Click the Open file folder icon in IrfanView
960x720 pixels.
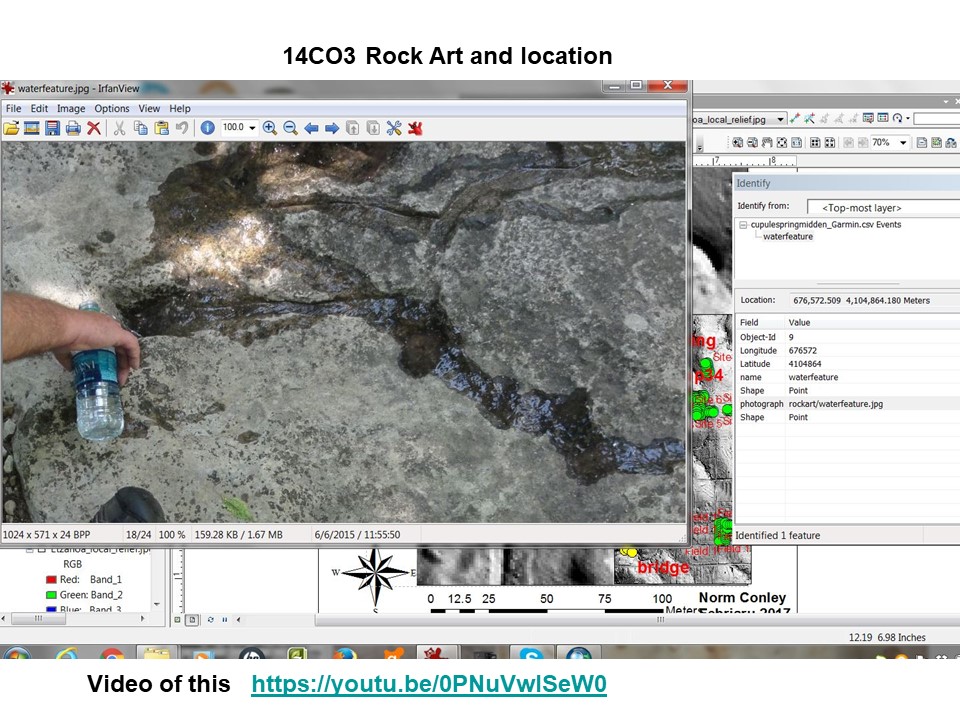12,128
